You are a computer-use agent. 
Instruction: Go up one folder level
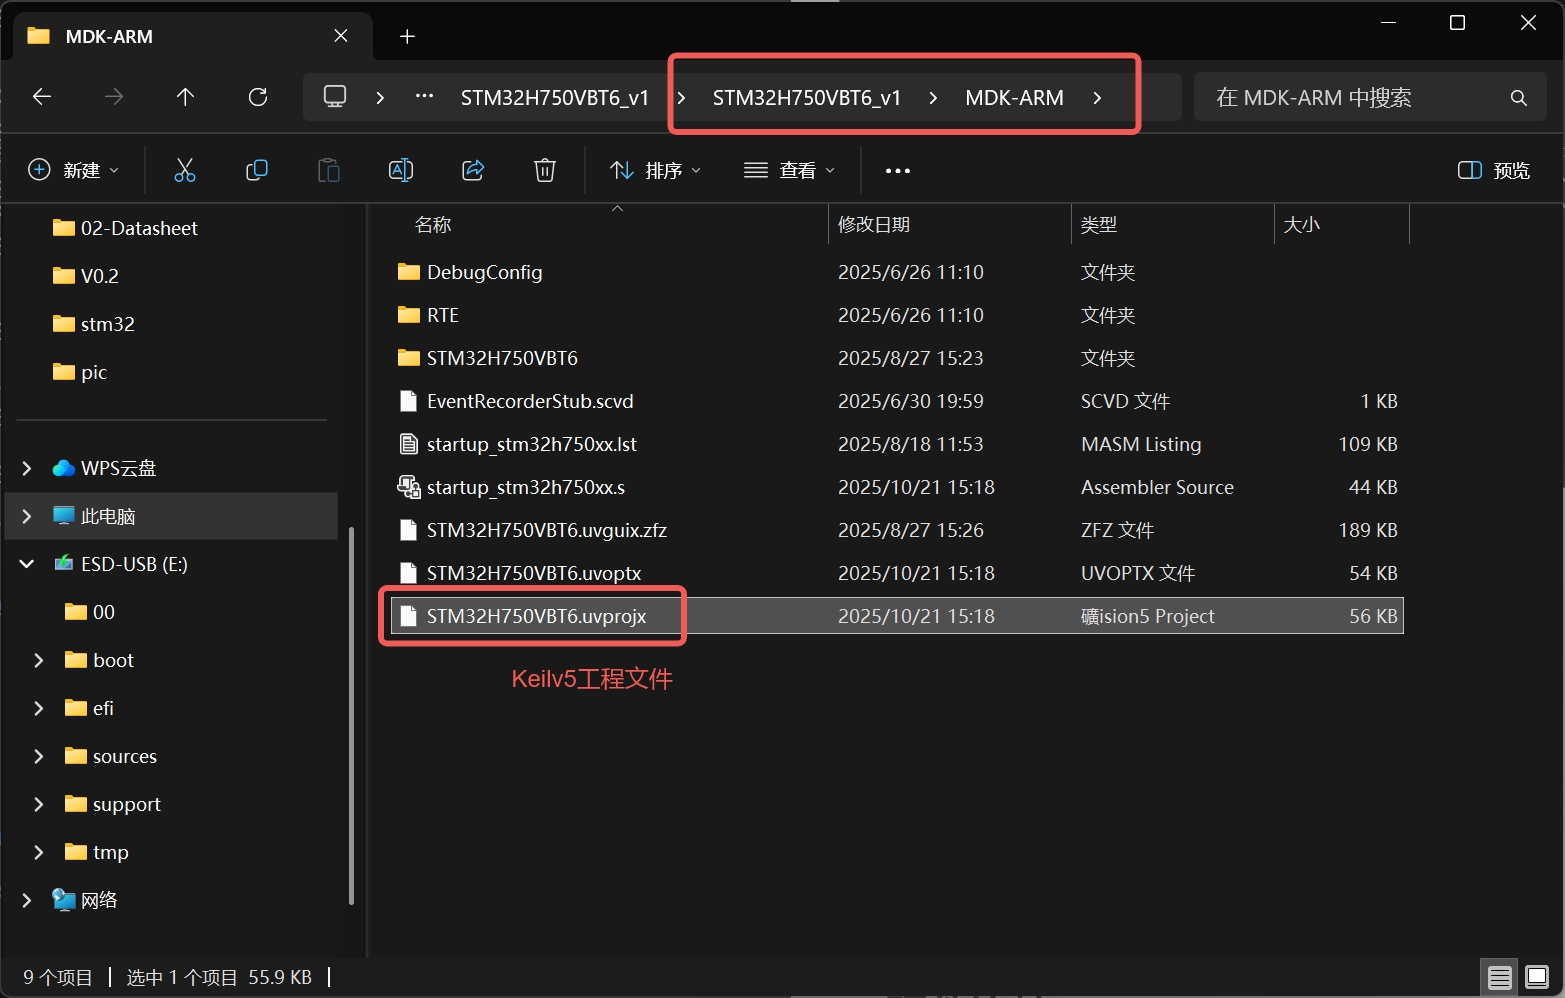click(185, 97)
